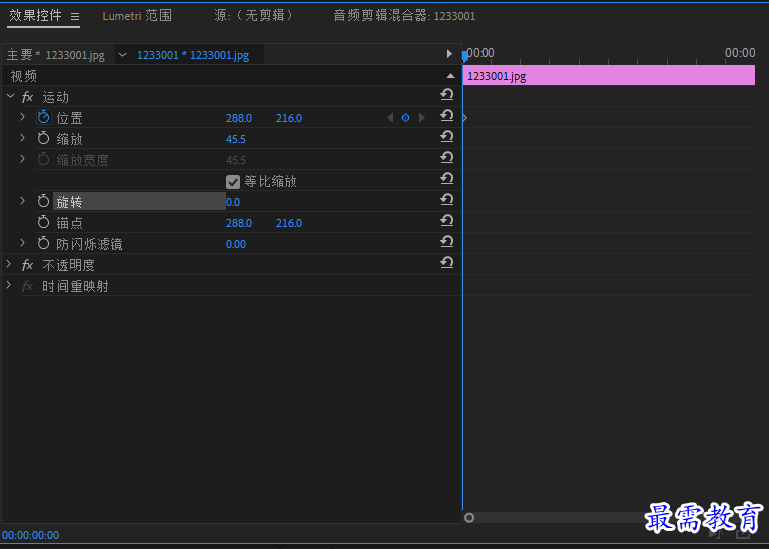This screenshot has width=769, height=549.
Task: Reset the 缩放宽度 parameter
Action: 446,157
